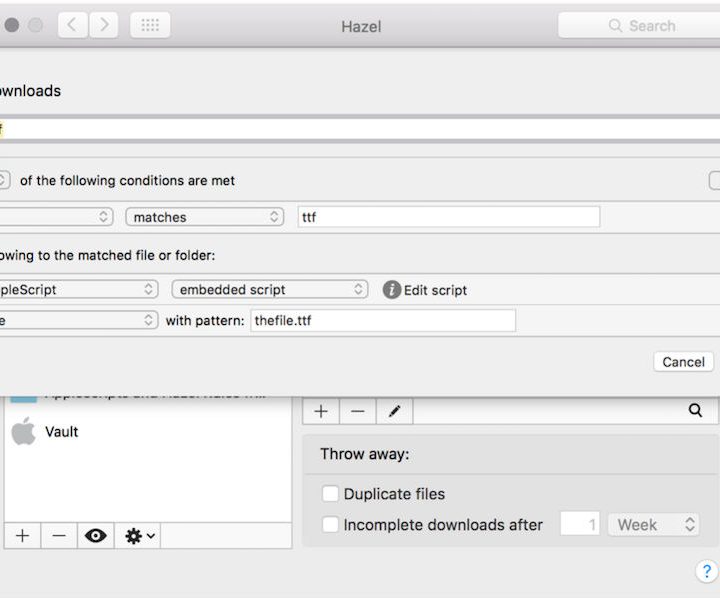Viewport: 720px width, 598px height.
Task: Open the rename action dropdown beside 'with pattern'
Action: 78,320
